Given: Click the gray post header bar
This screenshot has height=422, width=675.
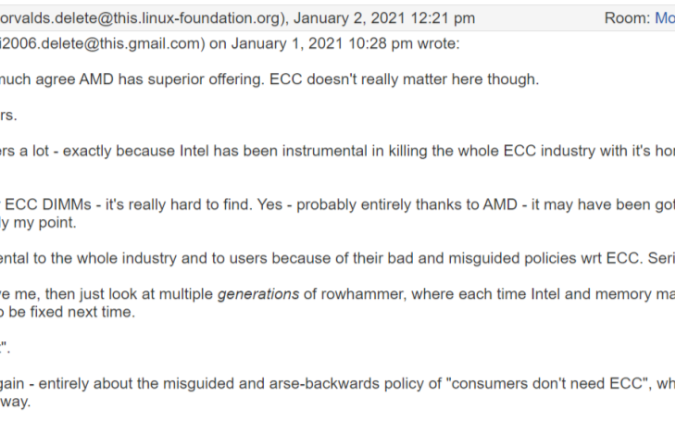Looking at the screenshot, I should [x=338, y=18].
